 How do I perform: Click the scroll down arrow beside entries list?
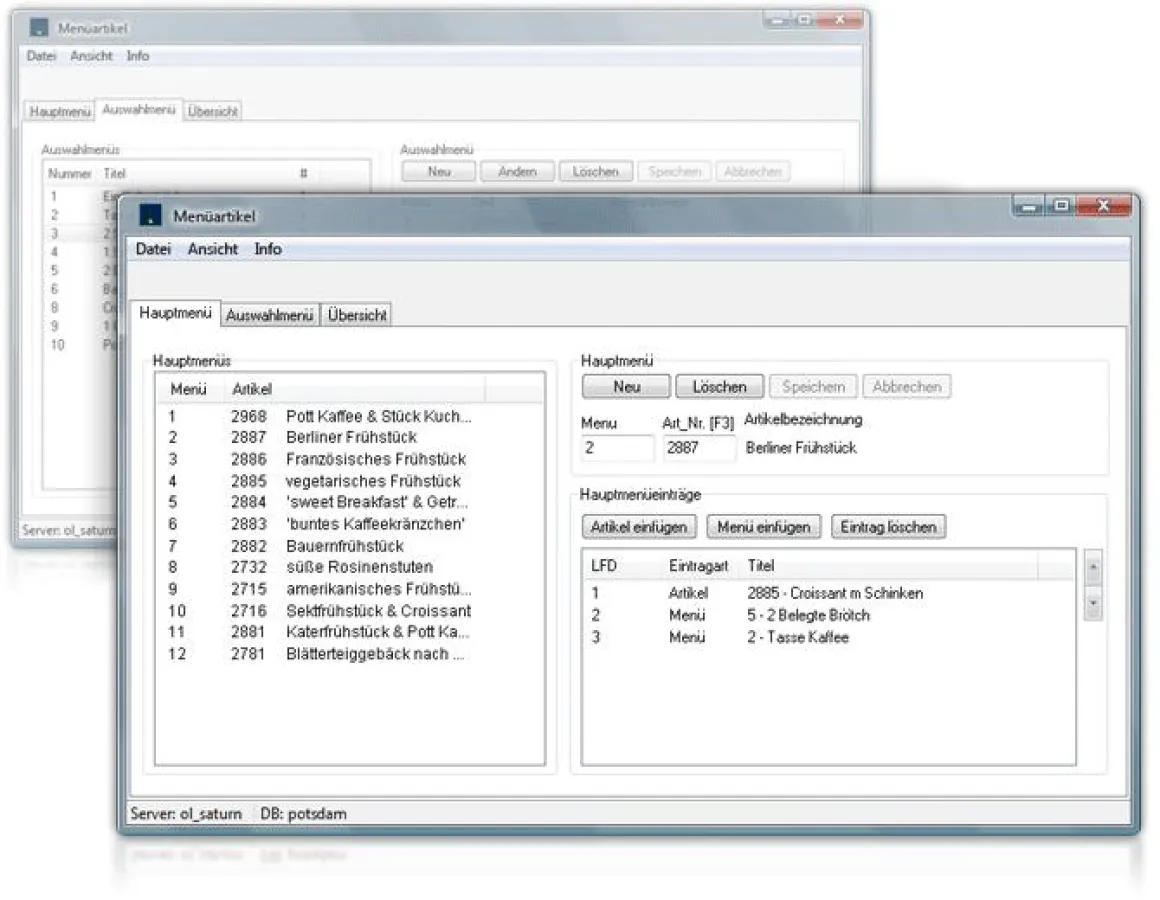[1093, 605]
